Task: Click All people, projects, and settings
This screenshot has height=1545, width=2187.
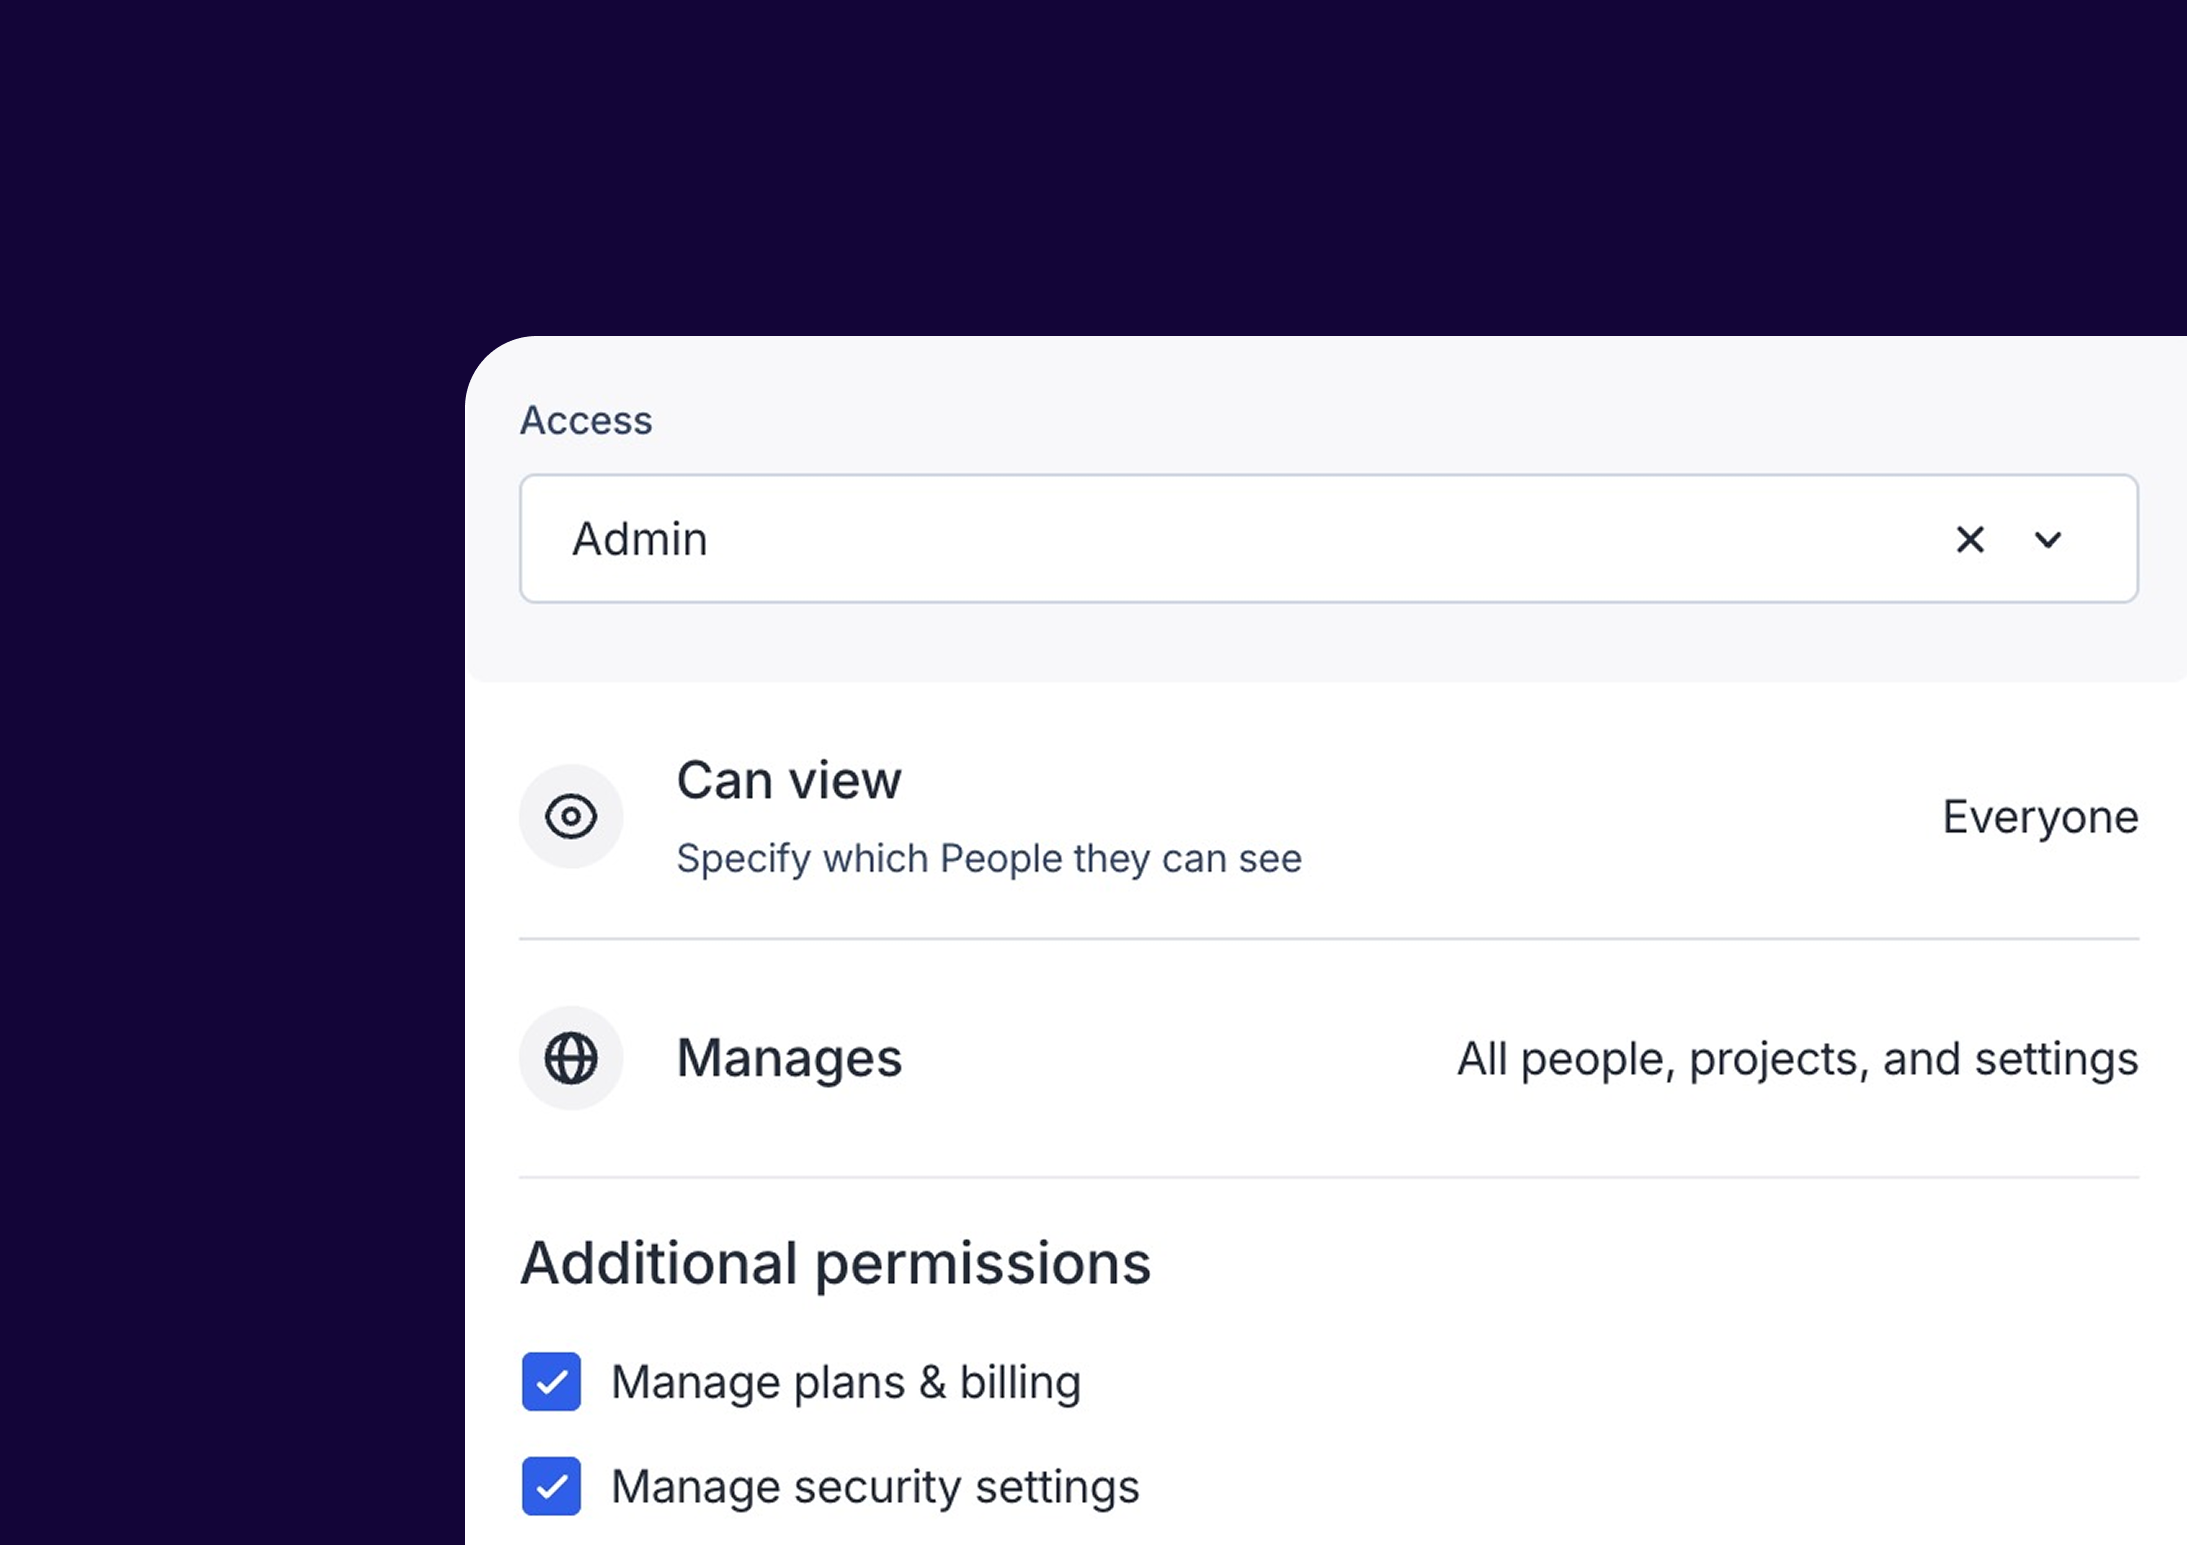Action: click(1796, 1057)
